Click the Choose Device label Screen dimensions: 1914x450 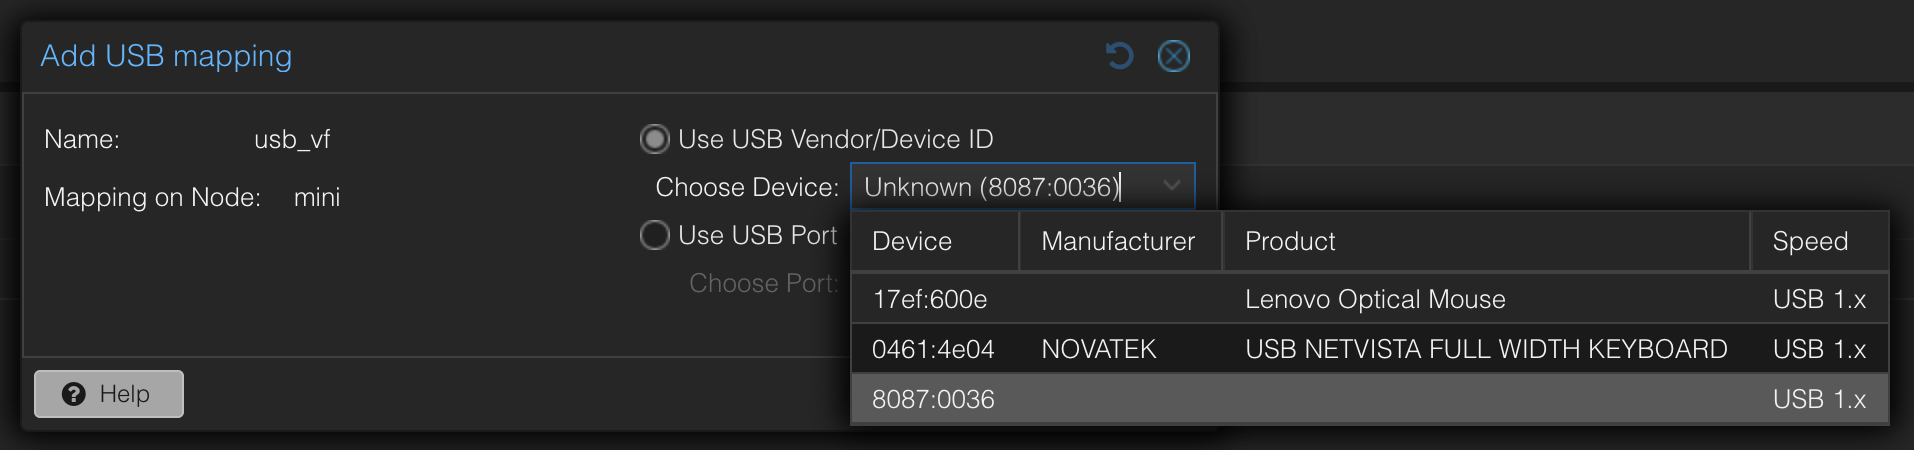tap(746, 187)
